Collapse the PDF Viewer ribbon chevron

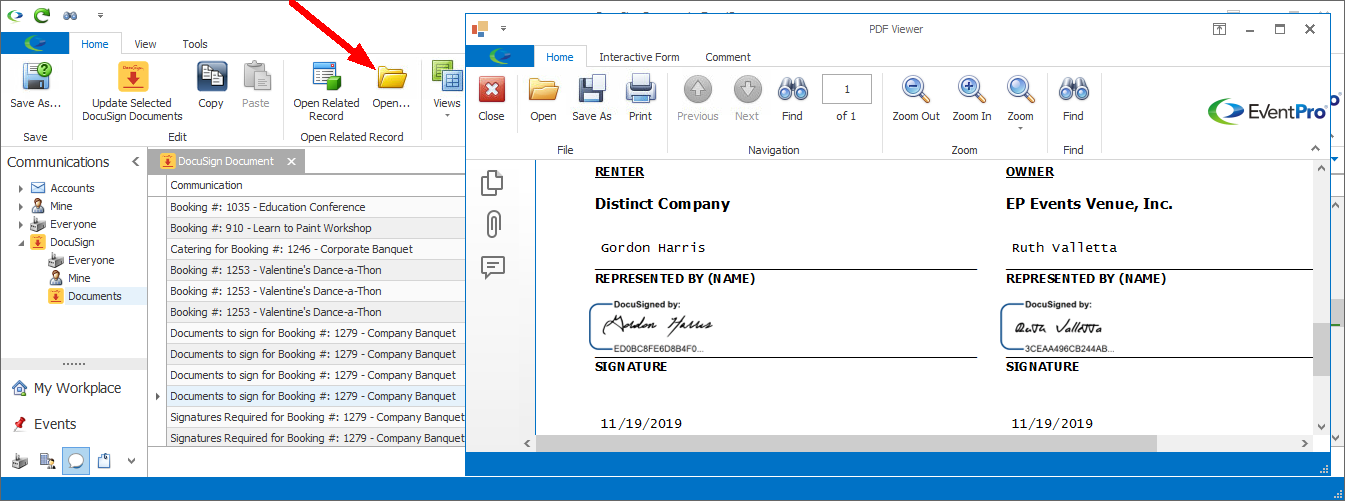[x=1315, y=148]
